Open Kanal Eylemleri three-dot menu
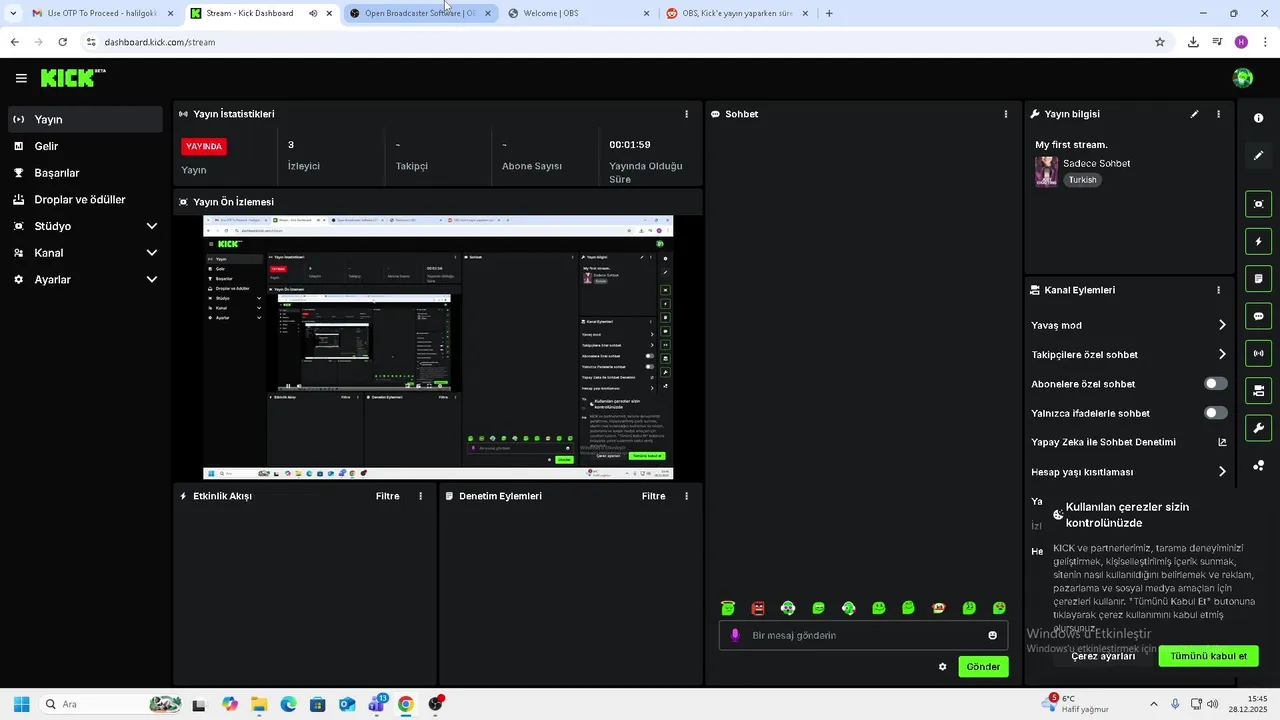The width and height of the screenshot is (1280, 720). click(1218, 290)
